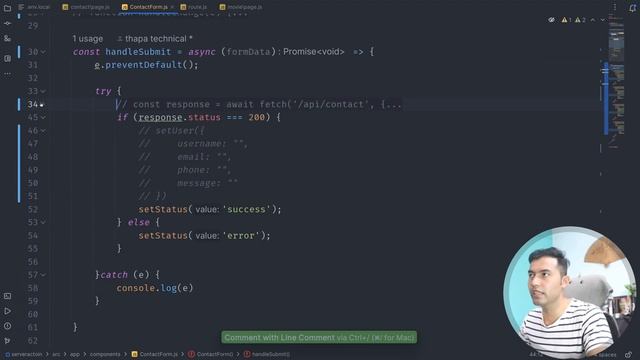
Task: Open the Structure tool window icon in left sidebar
Action: point(7,39)
